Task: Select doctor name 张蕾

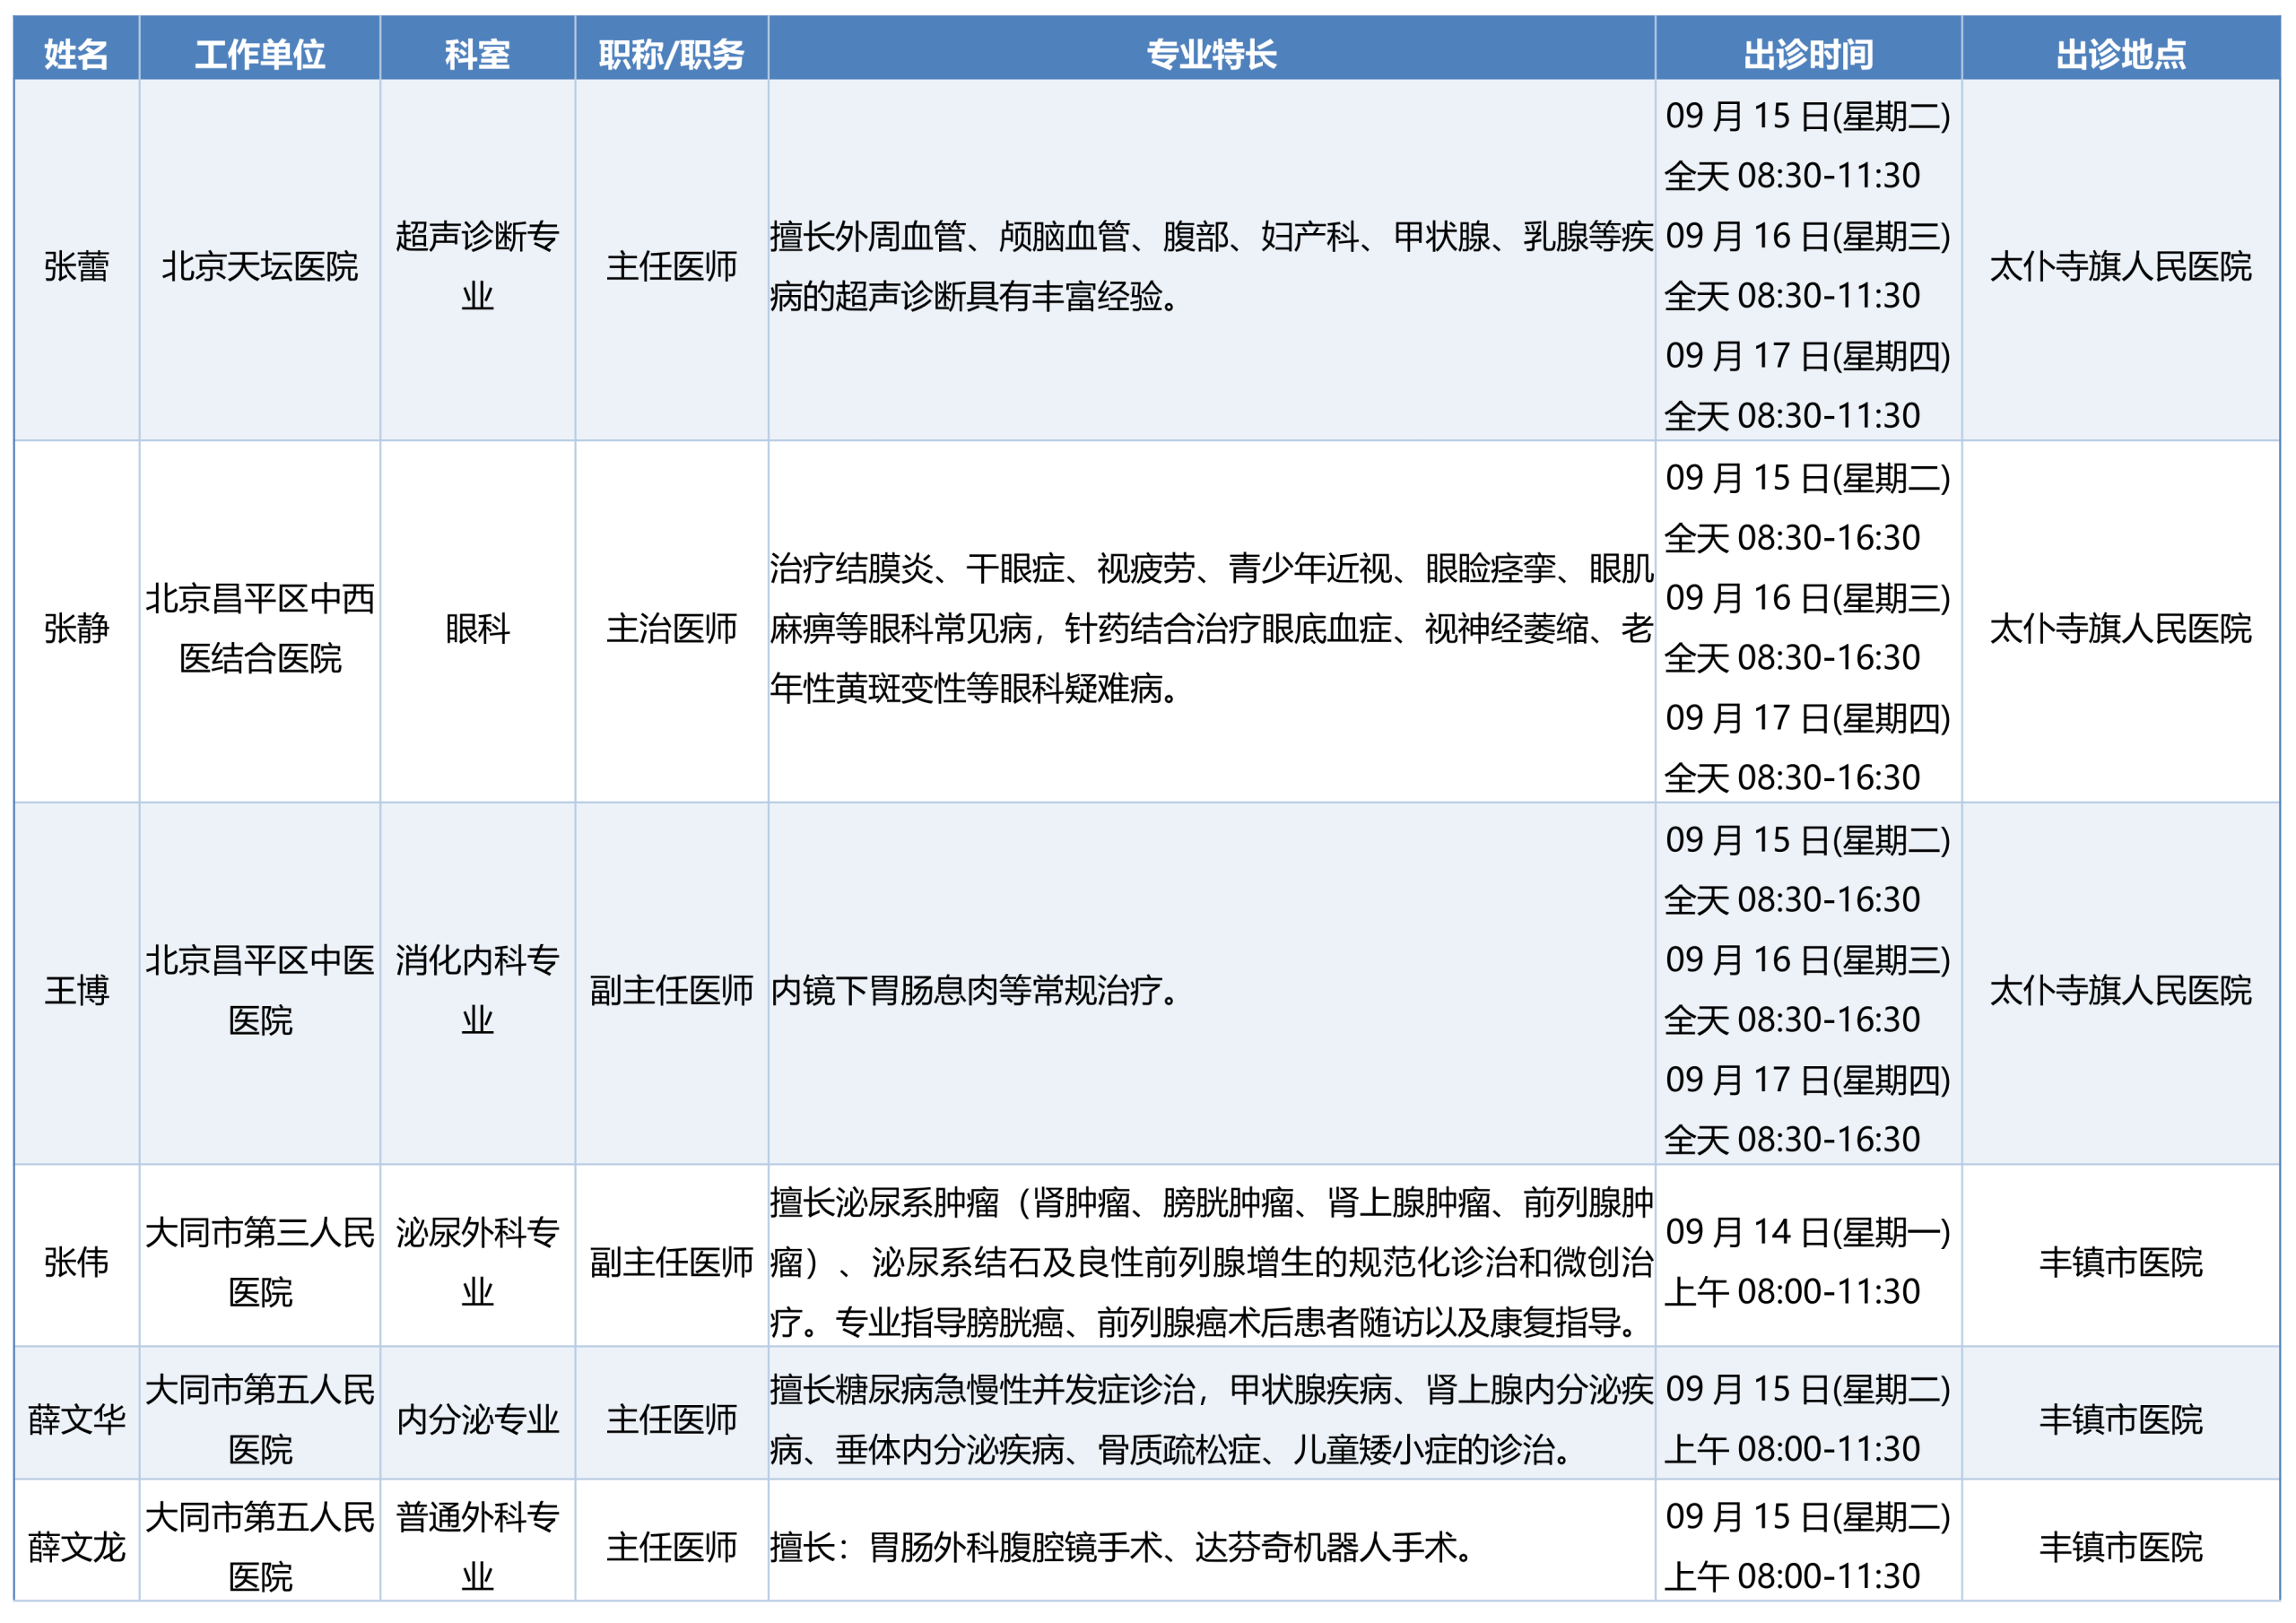Action: point(76,266)
